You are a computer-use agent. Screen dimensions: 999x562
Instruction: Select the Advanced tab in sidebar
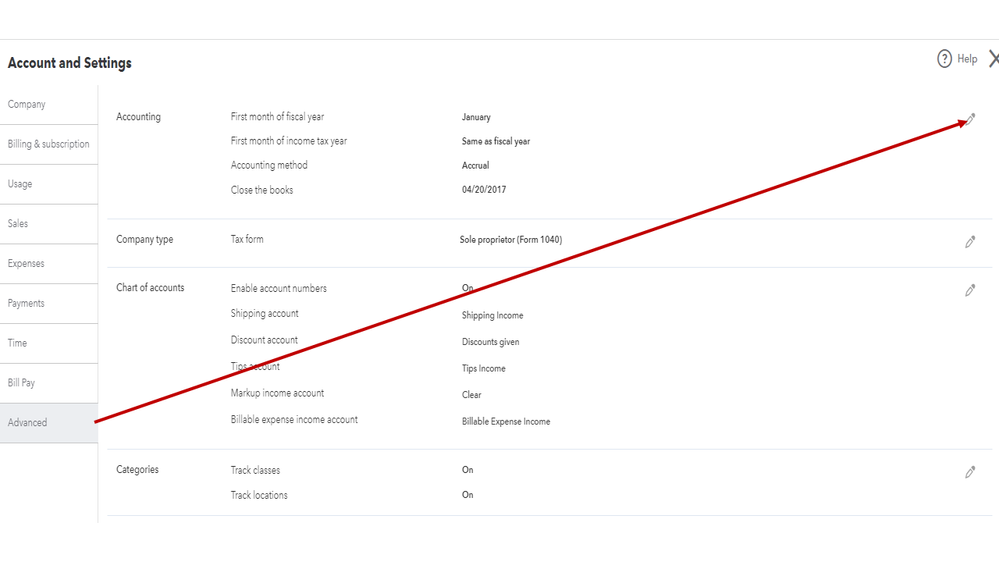point(28,423)
